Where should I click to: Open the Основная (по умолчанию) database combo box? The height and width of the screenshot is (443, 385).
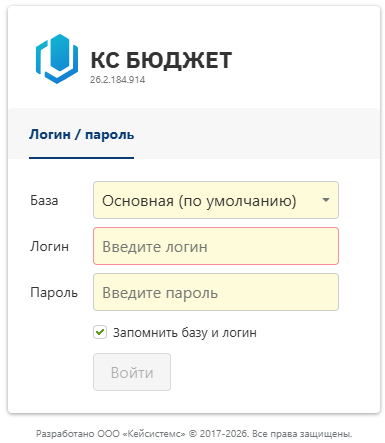point(216,200)
